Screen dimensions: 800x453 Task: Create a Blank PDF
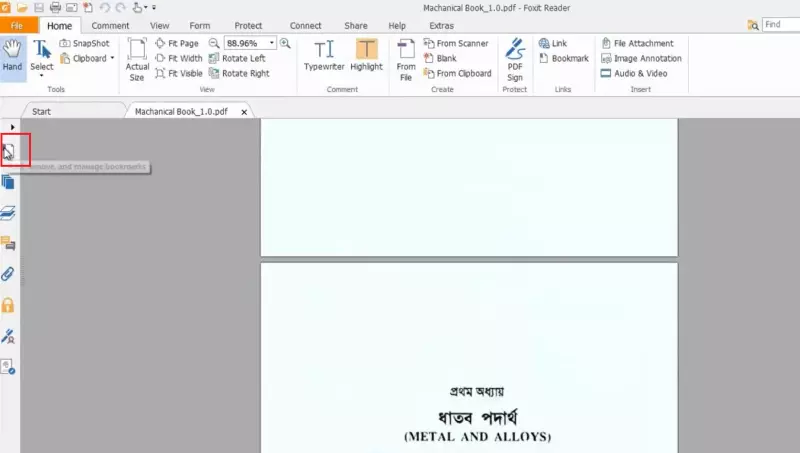(440, 58)
